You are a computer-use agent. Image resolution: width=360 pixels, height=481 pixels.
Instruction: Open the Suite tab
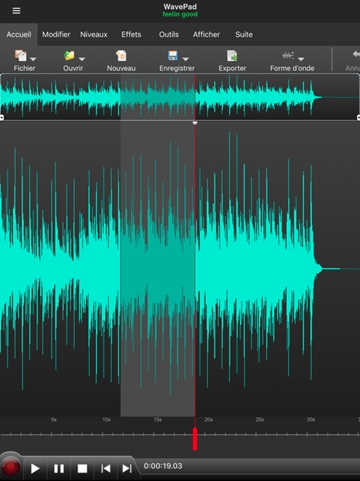coord(244,34)
